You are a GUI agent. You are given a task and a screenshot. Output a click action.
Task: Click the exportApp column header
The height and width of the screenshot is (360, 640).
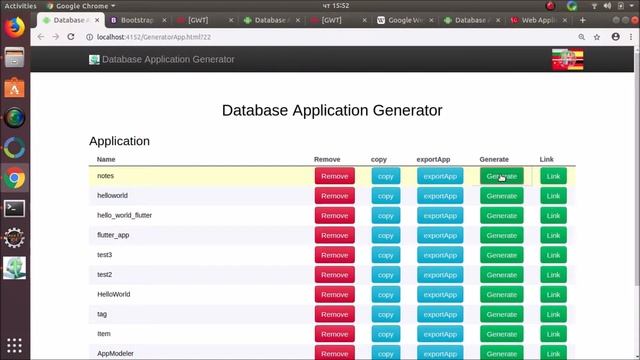pyautogui.click(x=433, y=159)
